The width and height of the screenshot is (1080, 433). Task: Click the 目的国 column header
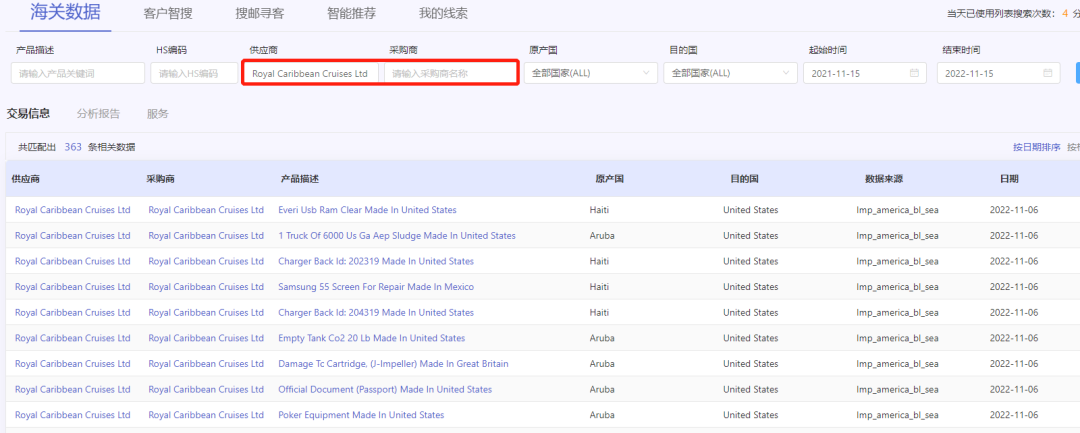pyautogui.click(x=745, y=178)
